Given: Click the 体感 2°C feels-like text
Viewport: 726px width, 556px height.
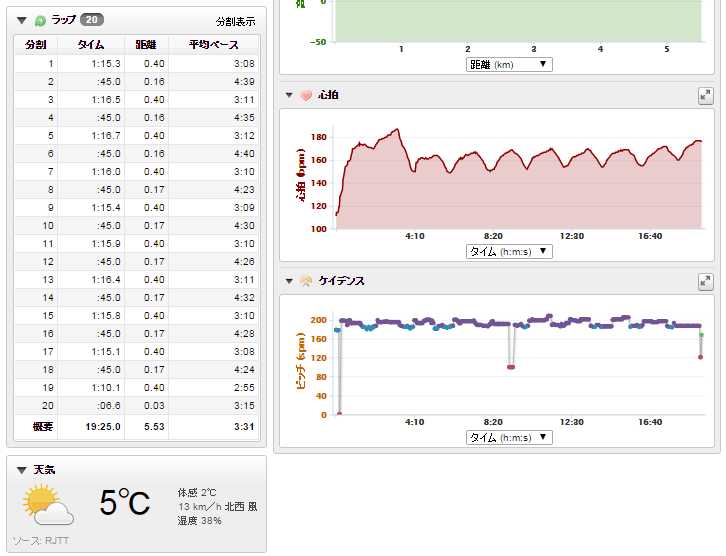Looking at the screenshot, I should tap(197, 493).
